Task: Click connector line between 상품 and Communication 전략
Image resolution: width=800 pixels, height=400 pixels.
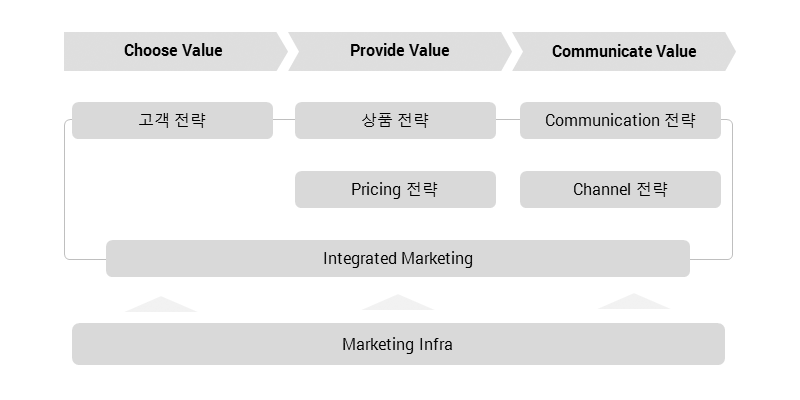Action: pos(508,120)
